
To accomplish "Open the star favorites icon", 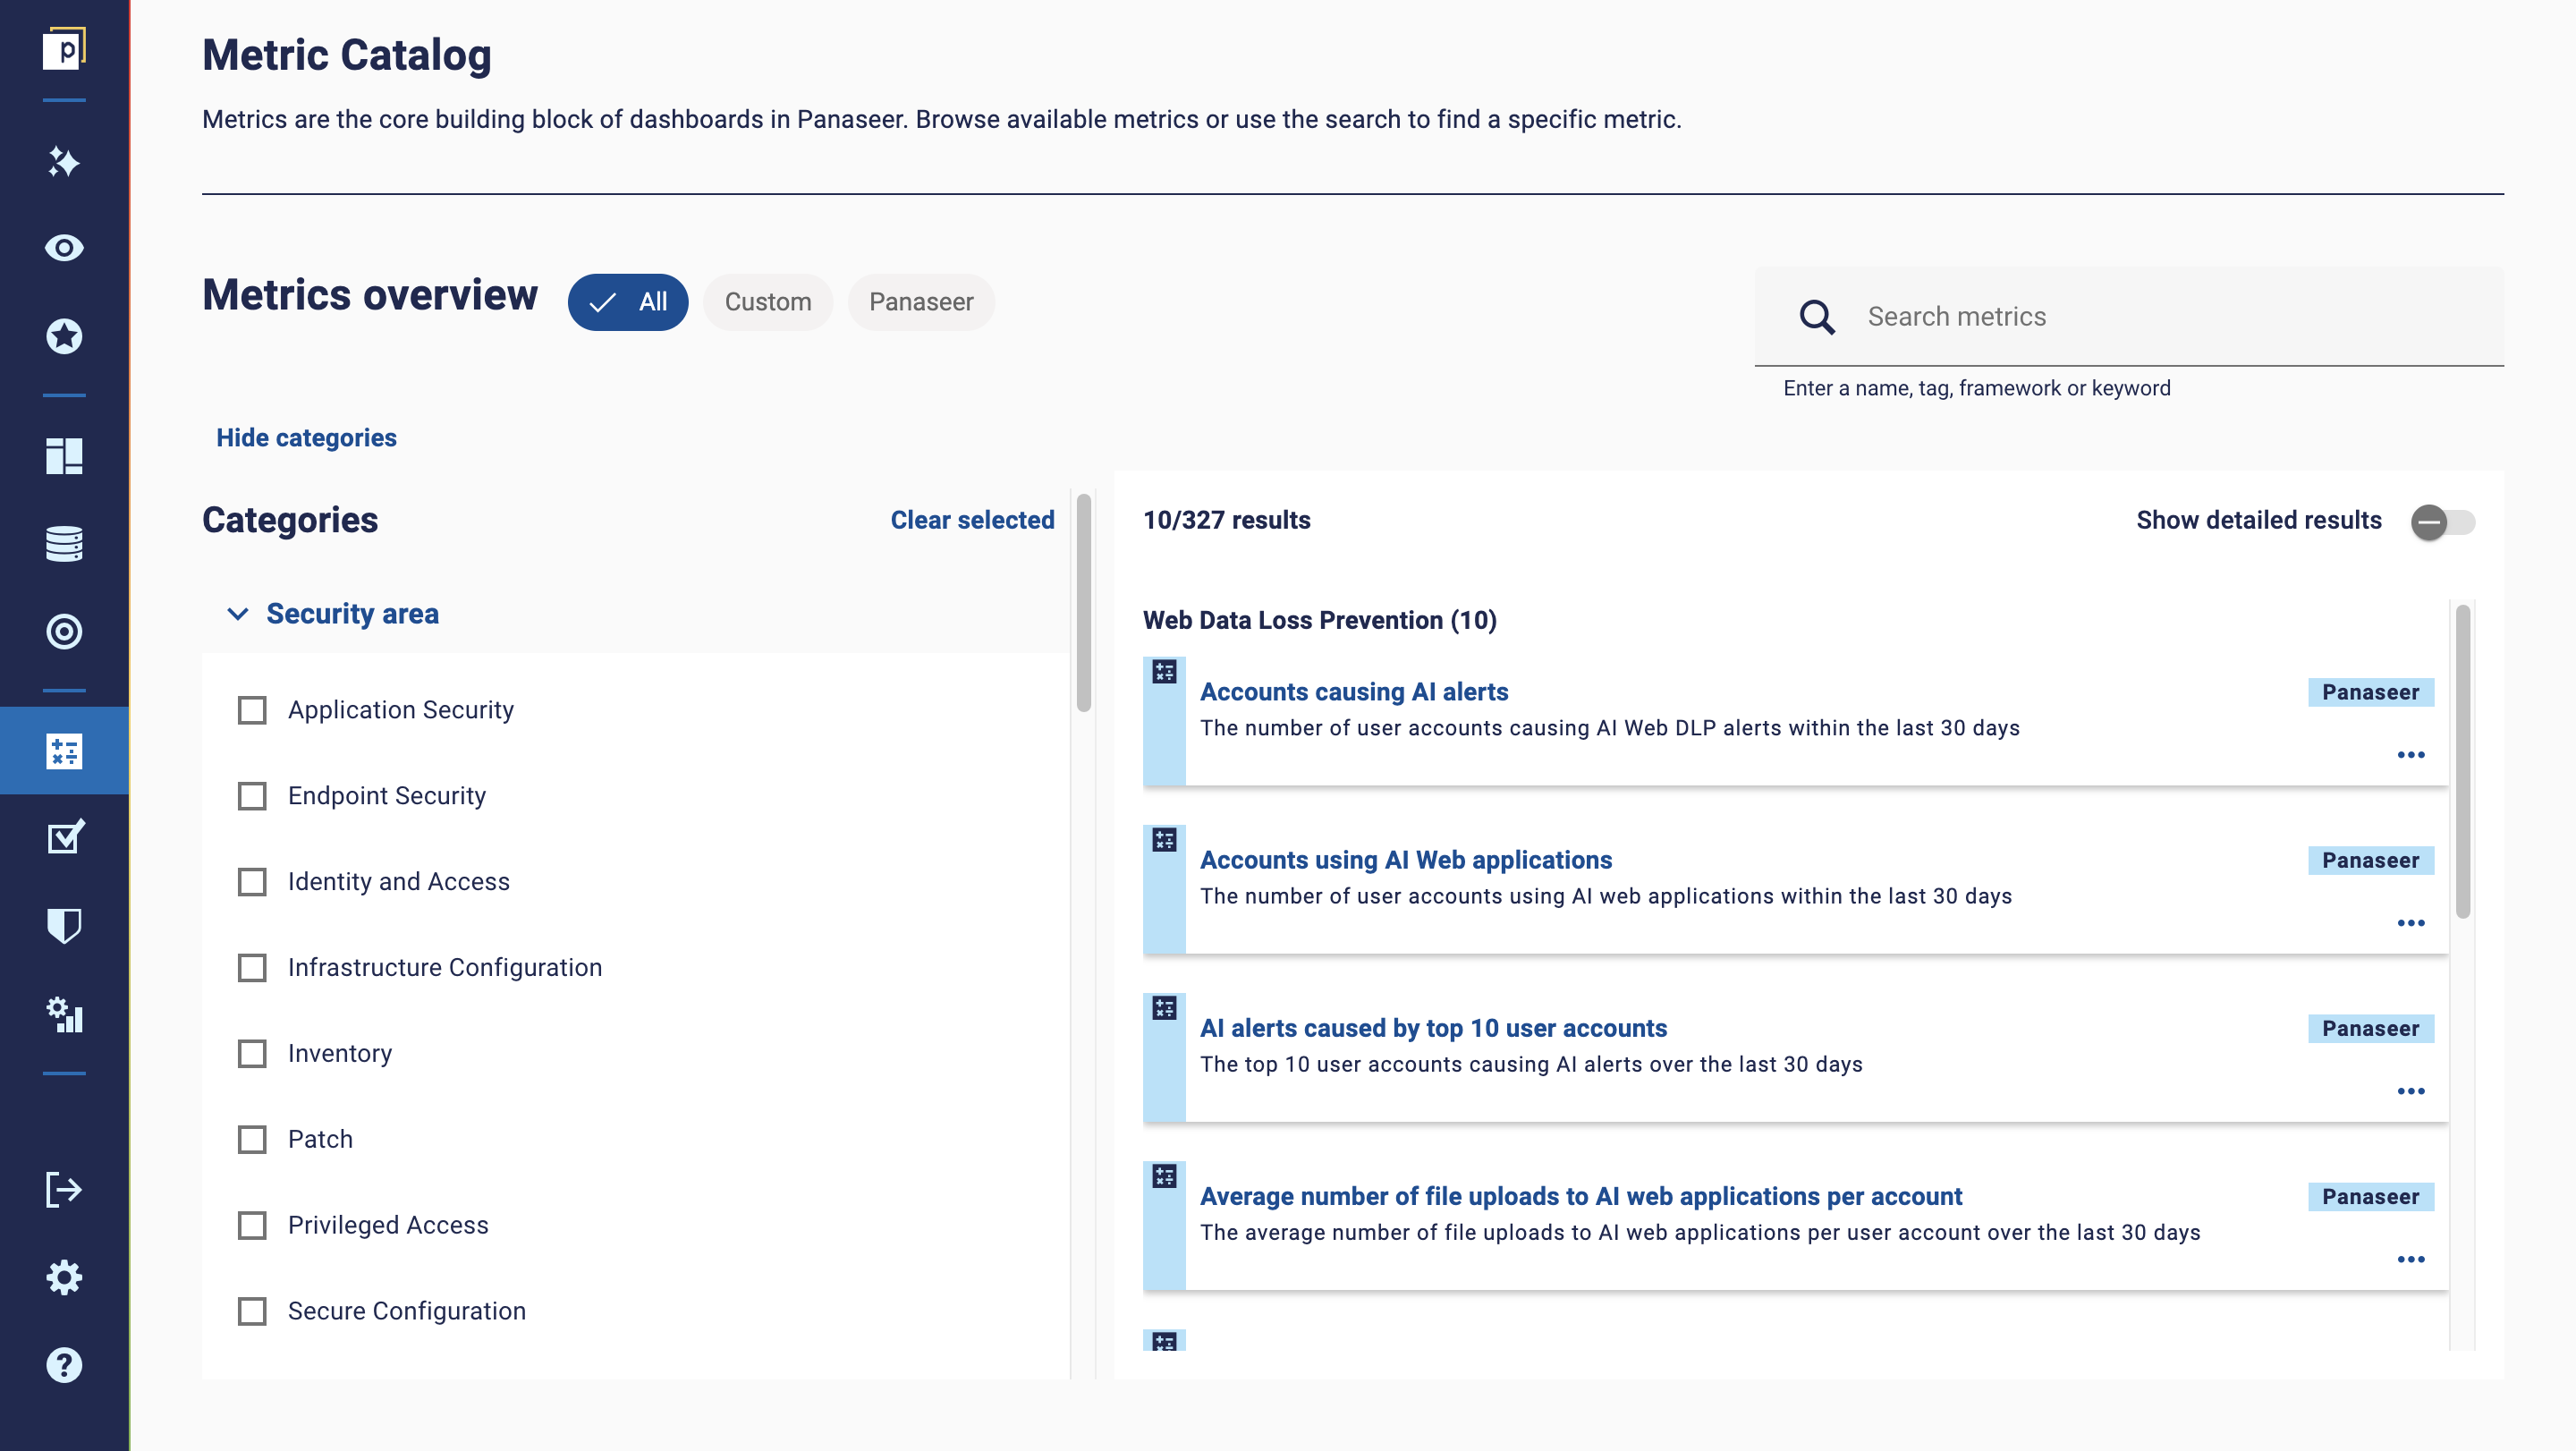I will [x=64, y=337].
